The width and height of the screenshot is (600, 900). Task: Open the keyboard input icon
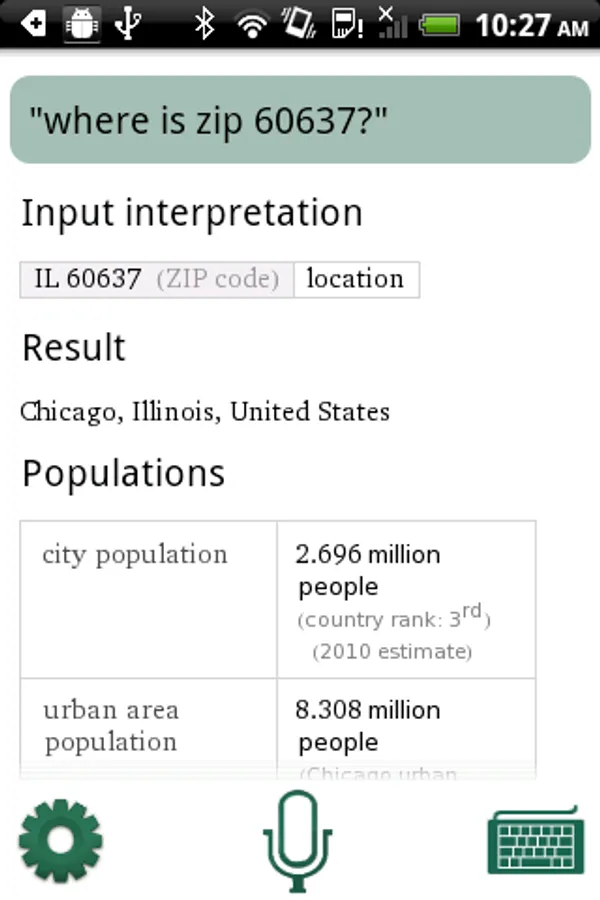coord(535,840)
